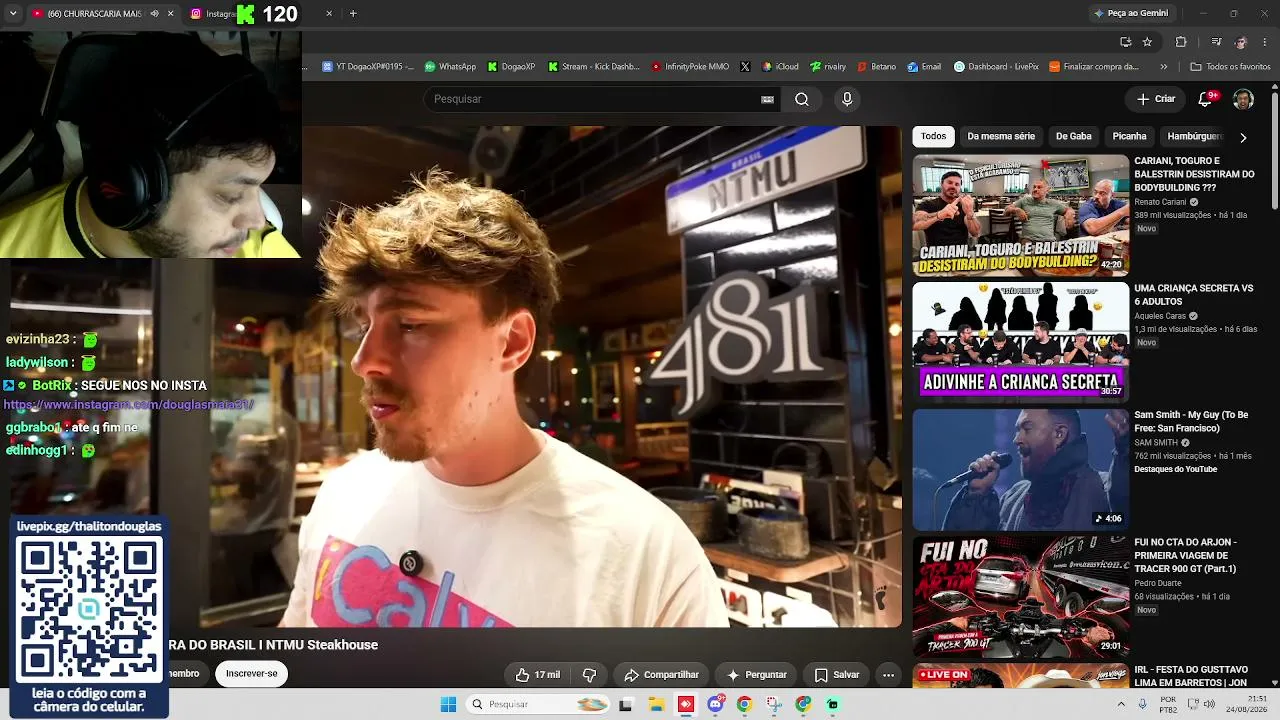Open the Pedro Duarte channel name
1280x720 pixels.
pos(1160,583)
